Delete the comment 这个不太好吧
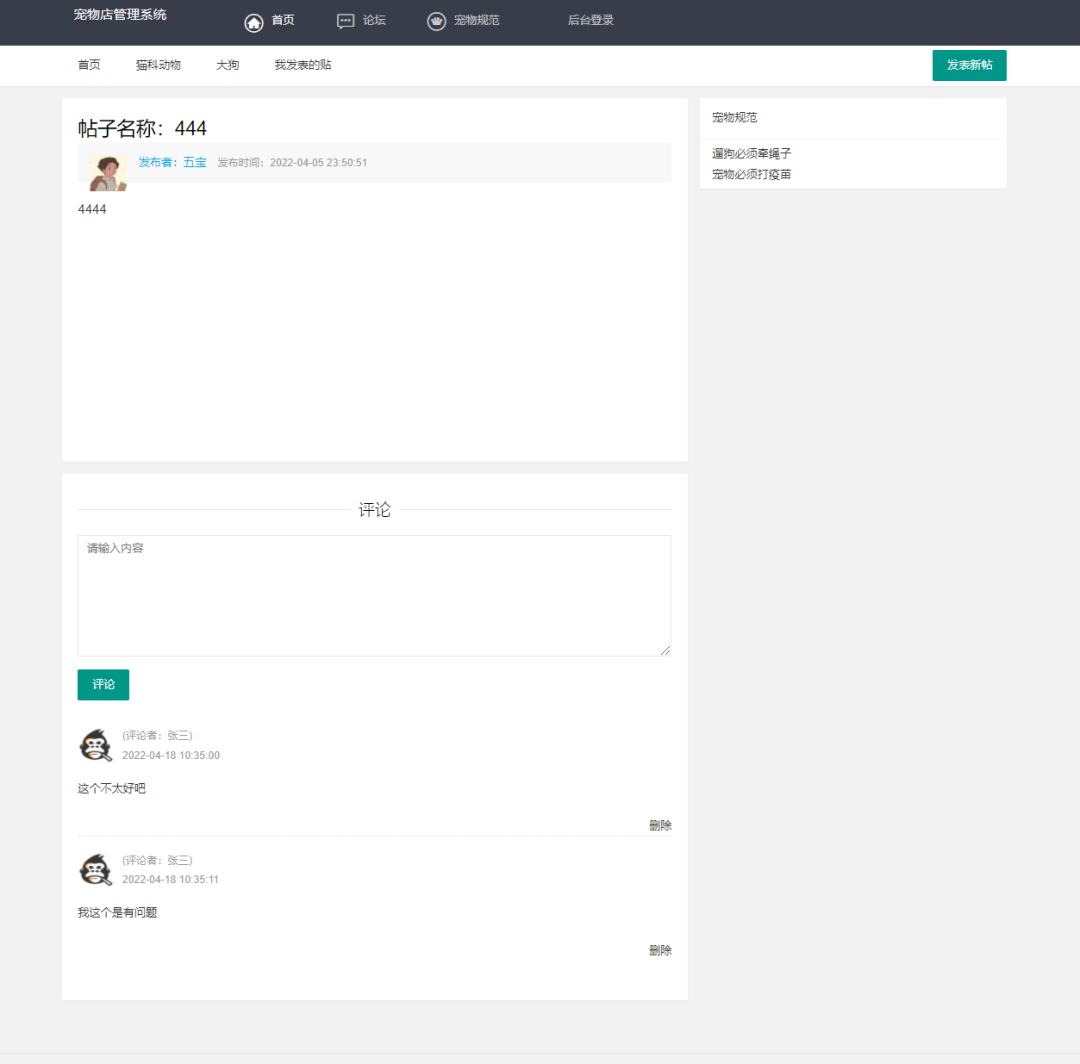The height and width of the screenshot is (1064, 1080). pos(660,826)
